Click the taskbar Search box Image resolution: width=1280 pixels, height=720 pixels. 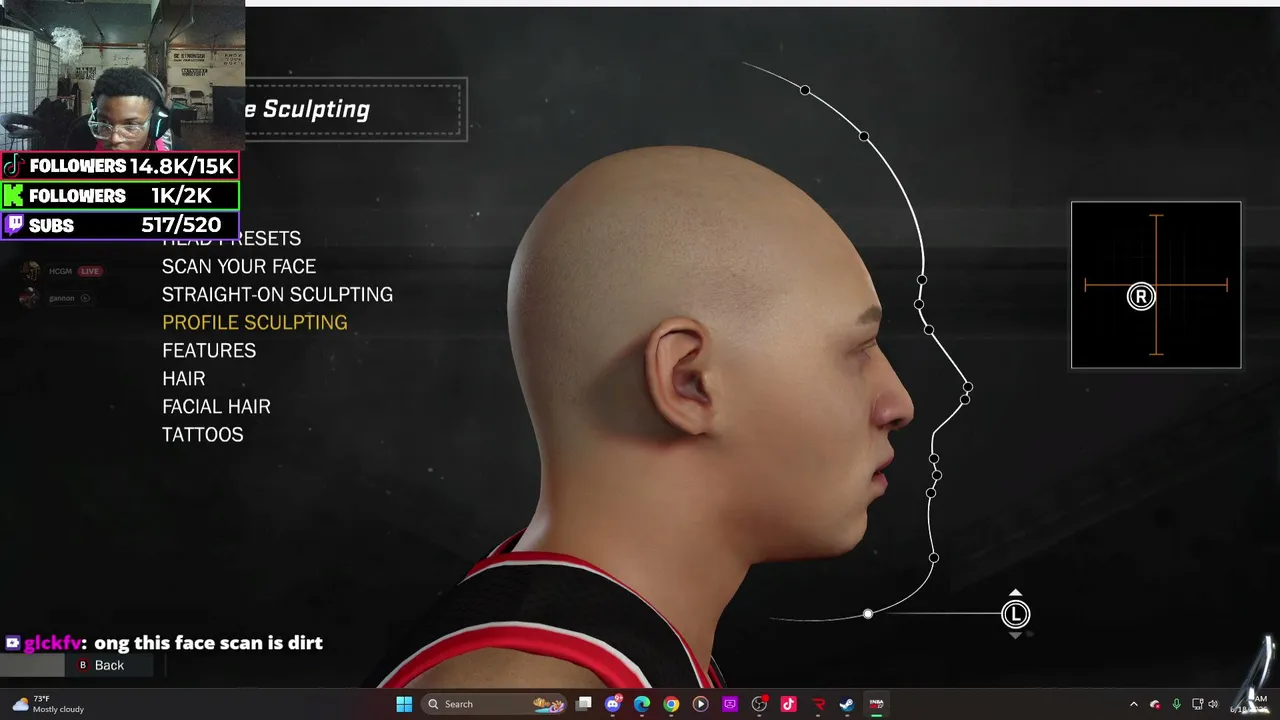point(492,704)
